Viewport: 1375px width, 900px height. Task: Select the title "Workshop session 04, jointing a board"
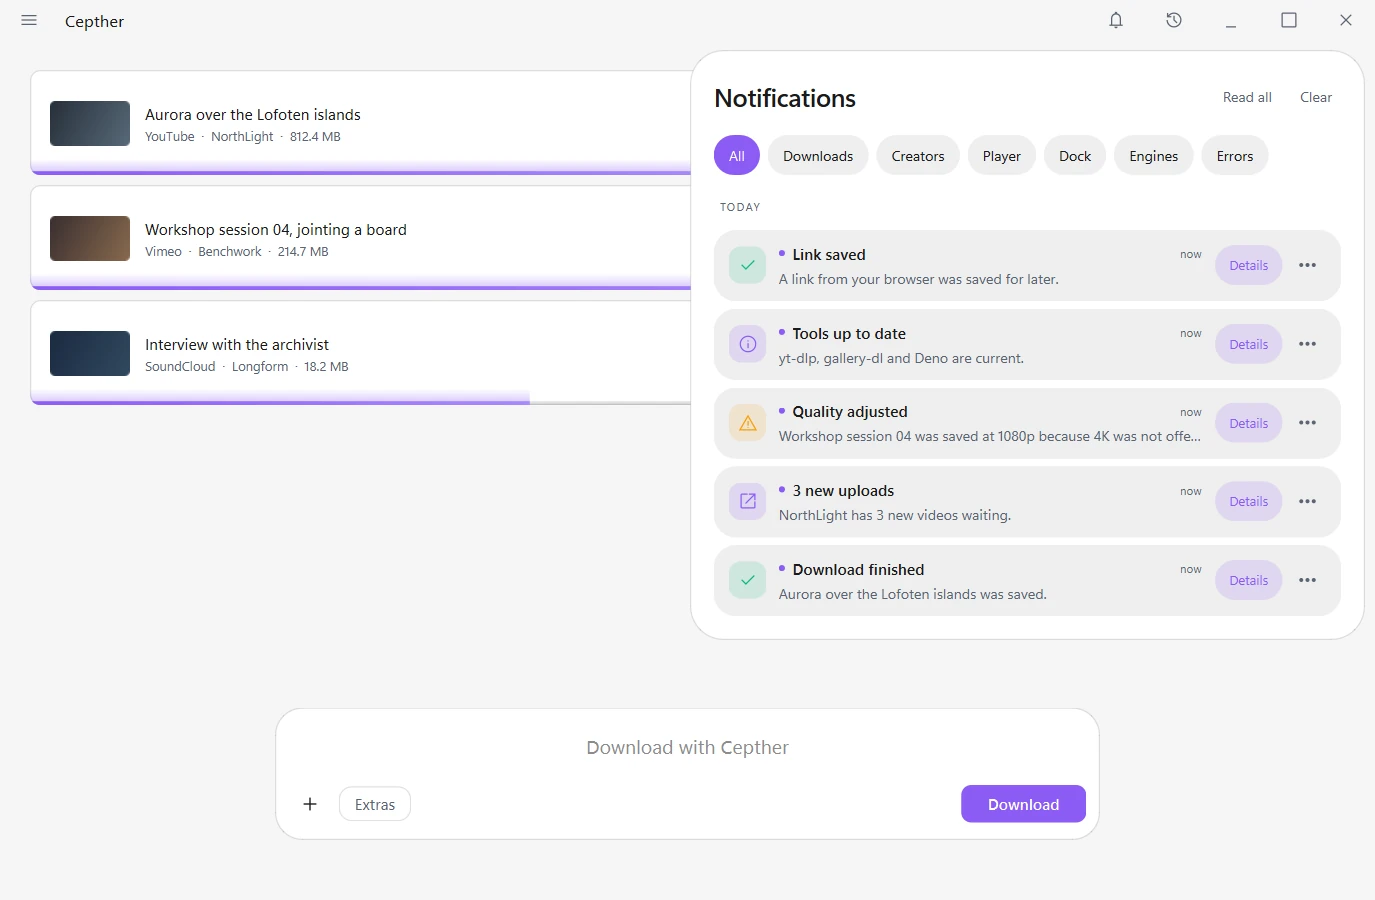276,229
